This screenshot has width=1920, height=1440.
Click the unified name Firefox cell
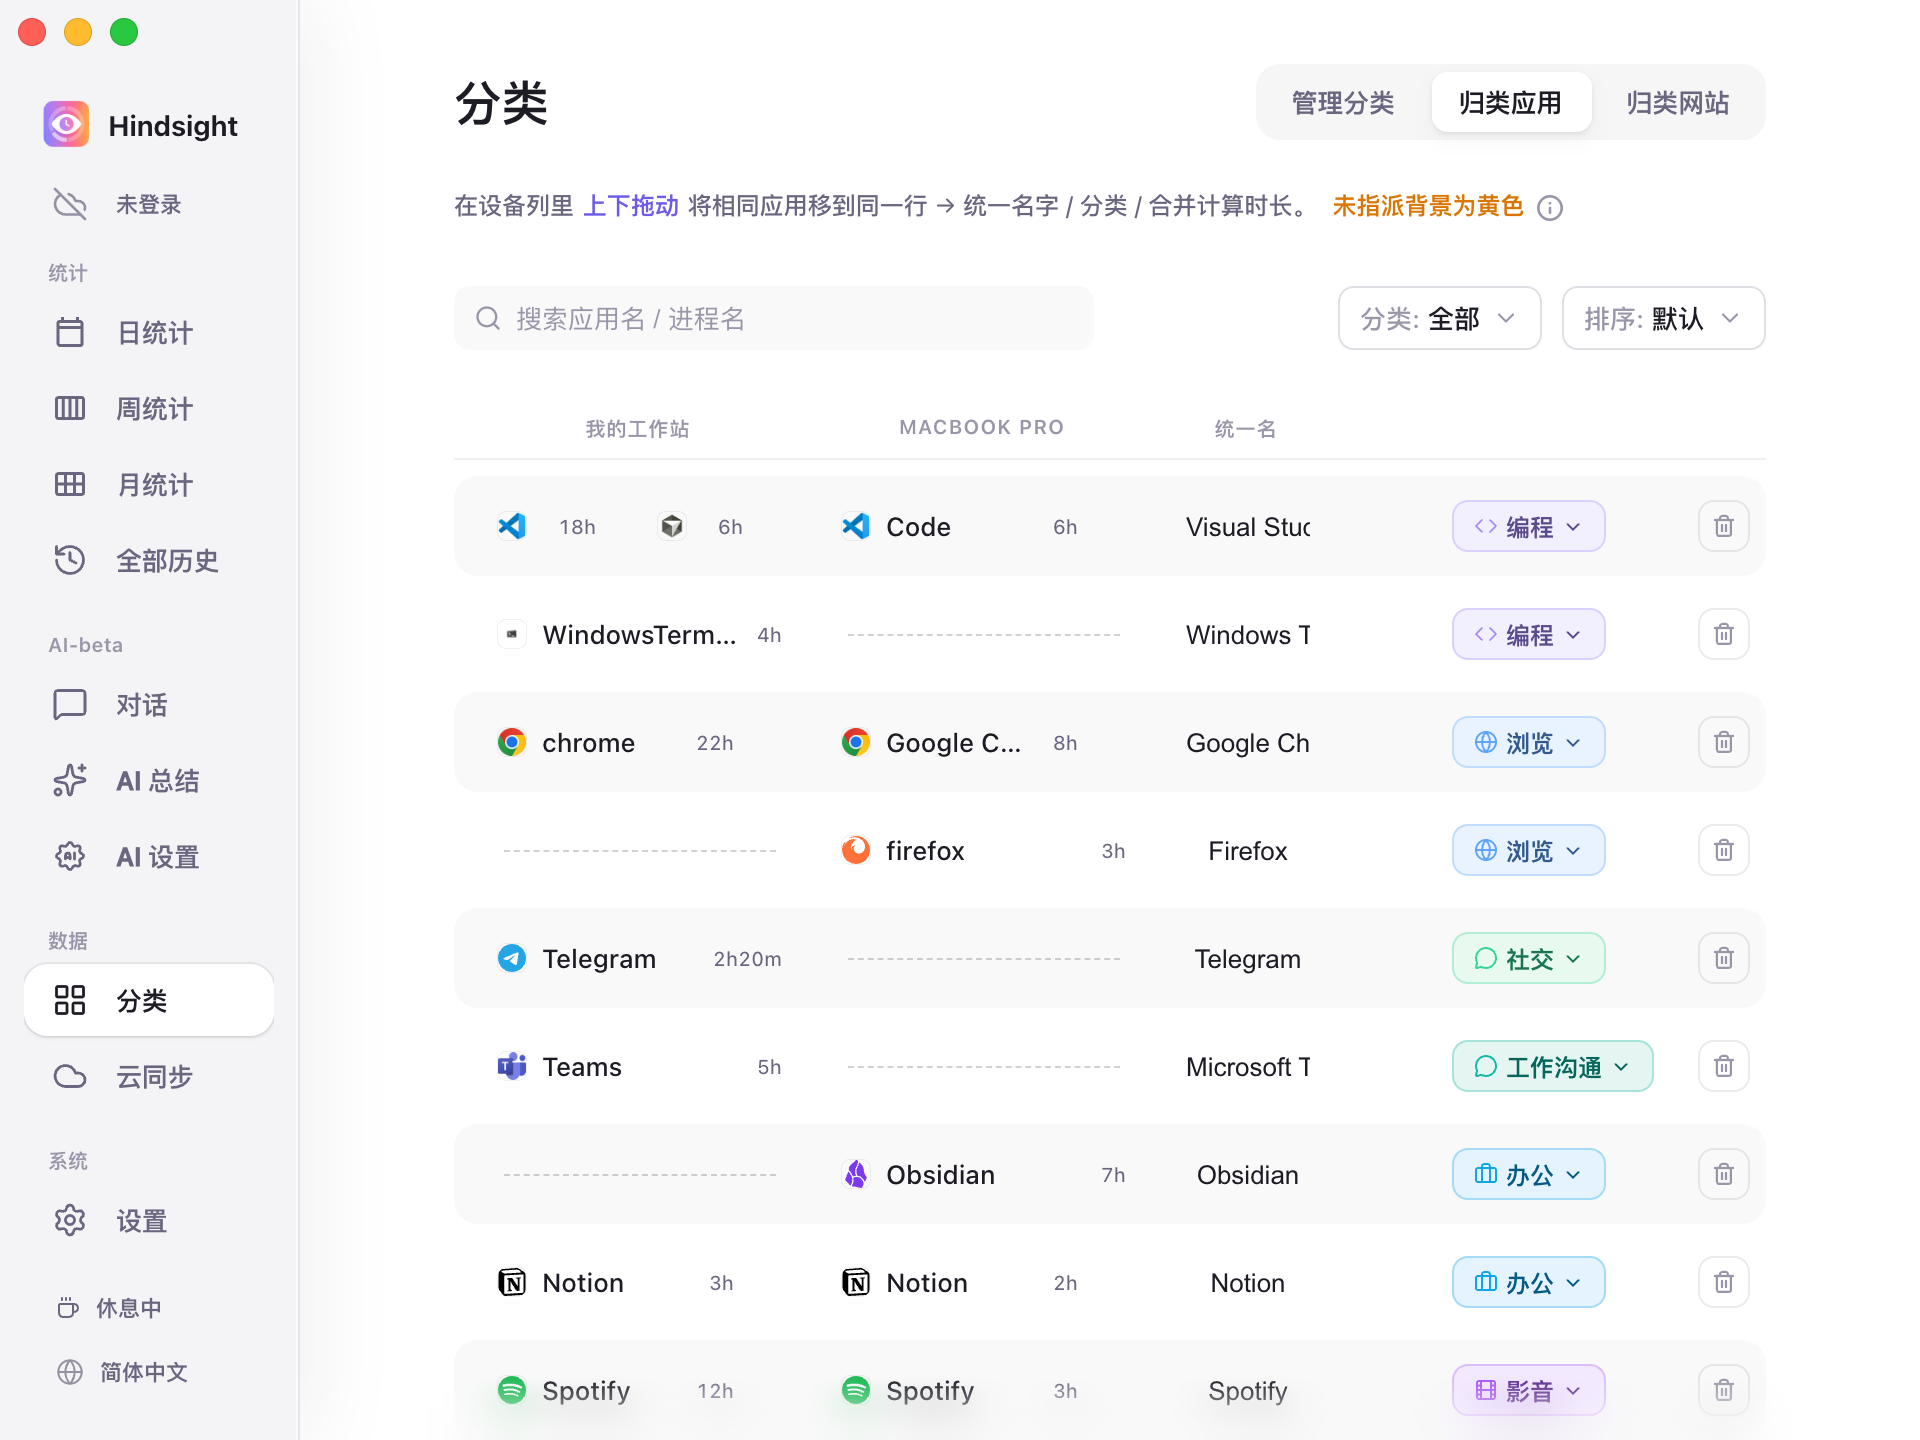click(x=1247, y=851)
